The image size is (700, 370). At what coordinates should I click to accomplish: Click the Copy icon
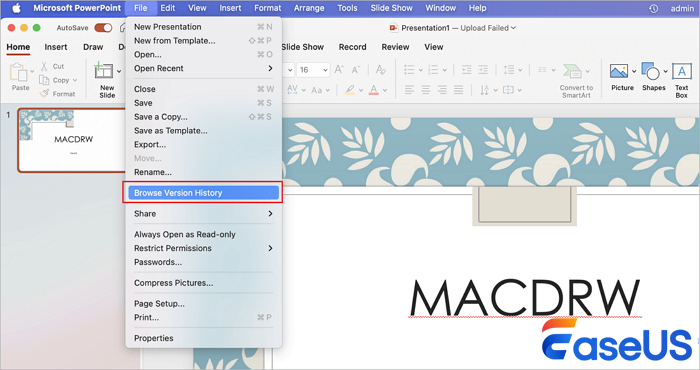tap(44, 80)
